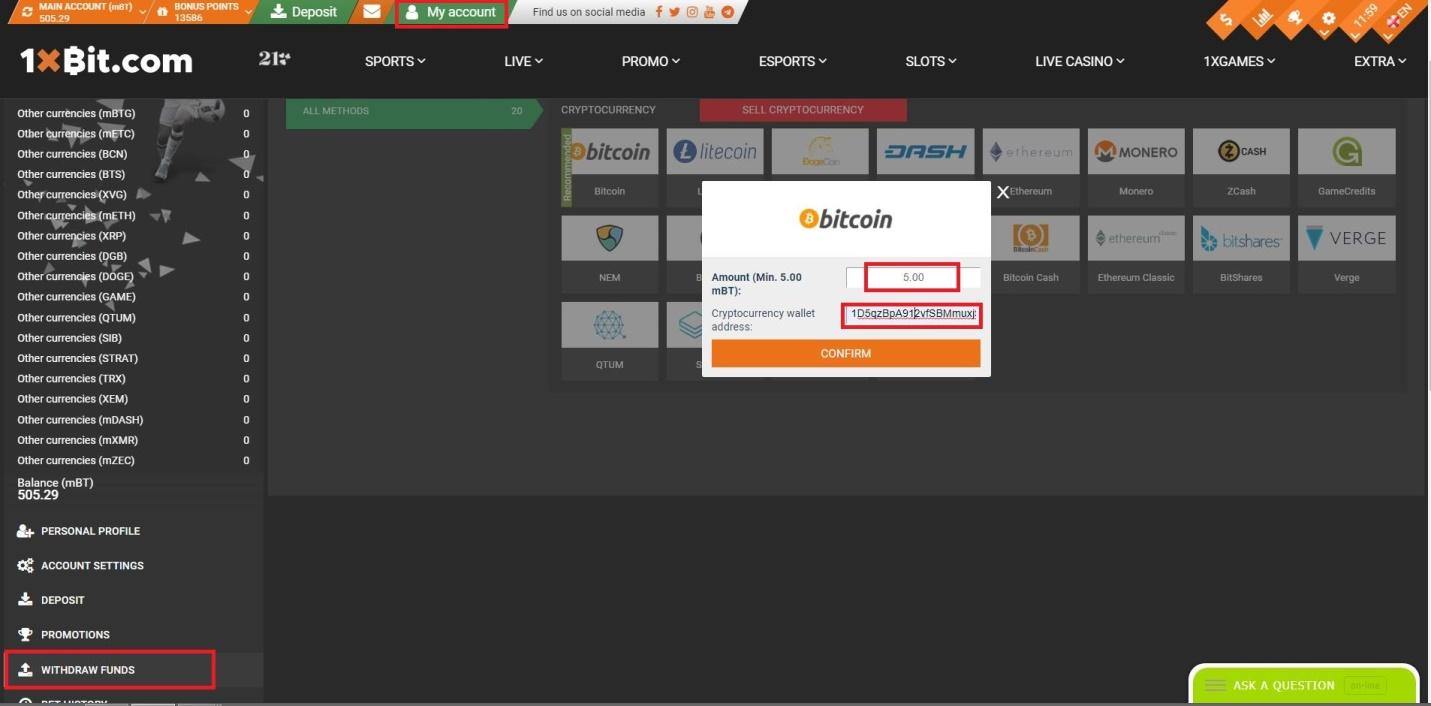Screen dimensions: 1431x706
Task: Click the refresh icon beside Main Account
Action: pyautogui.click(x=26, y=12)
